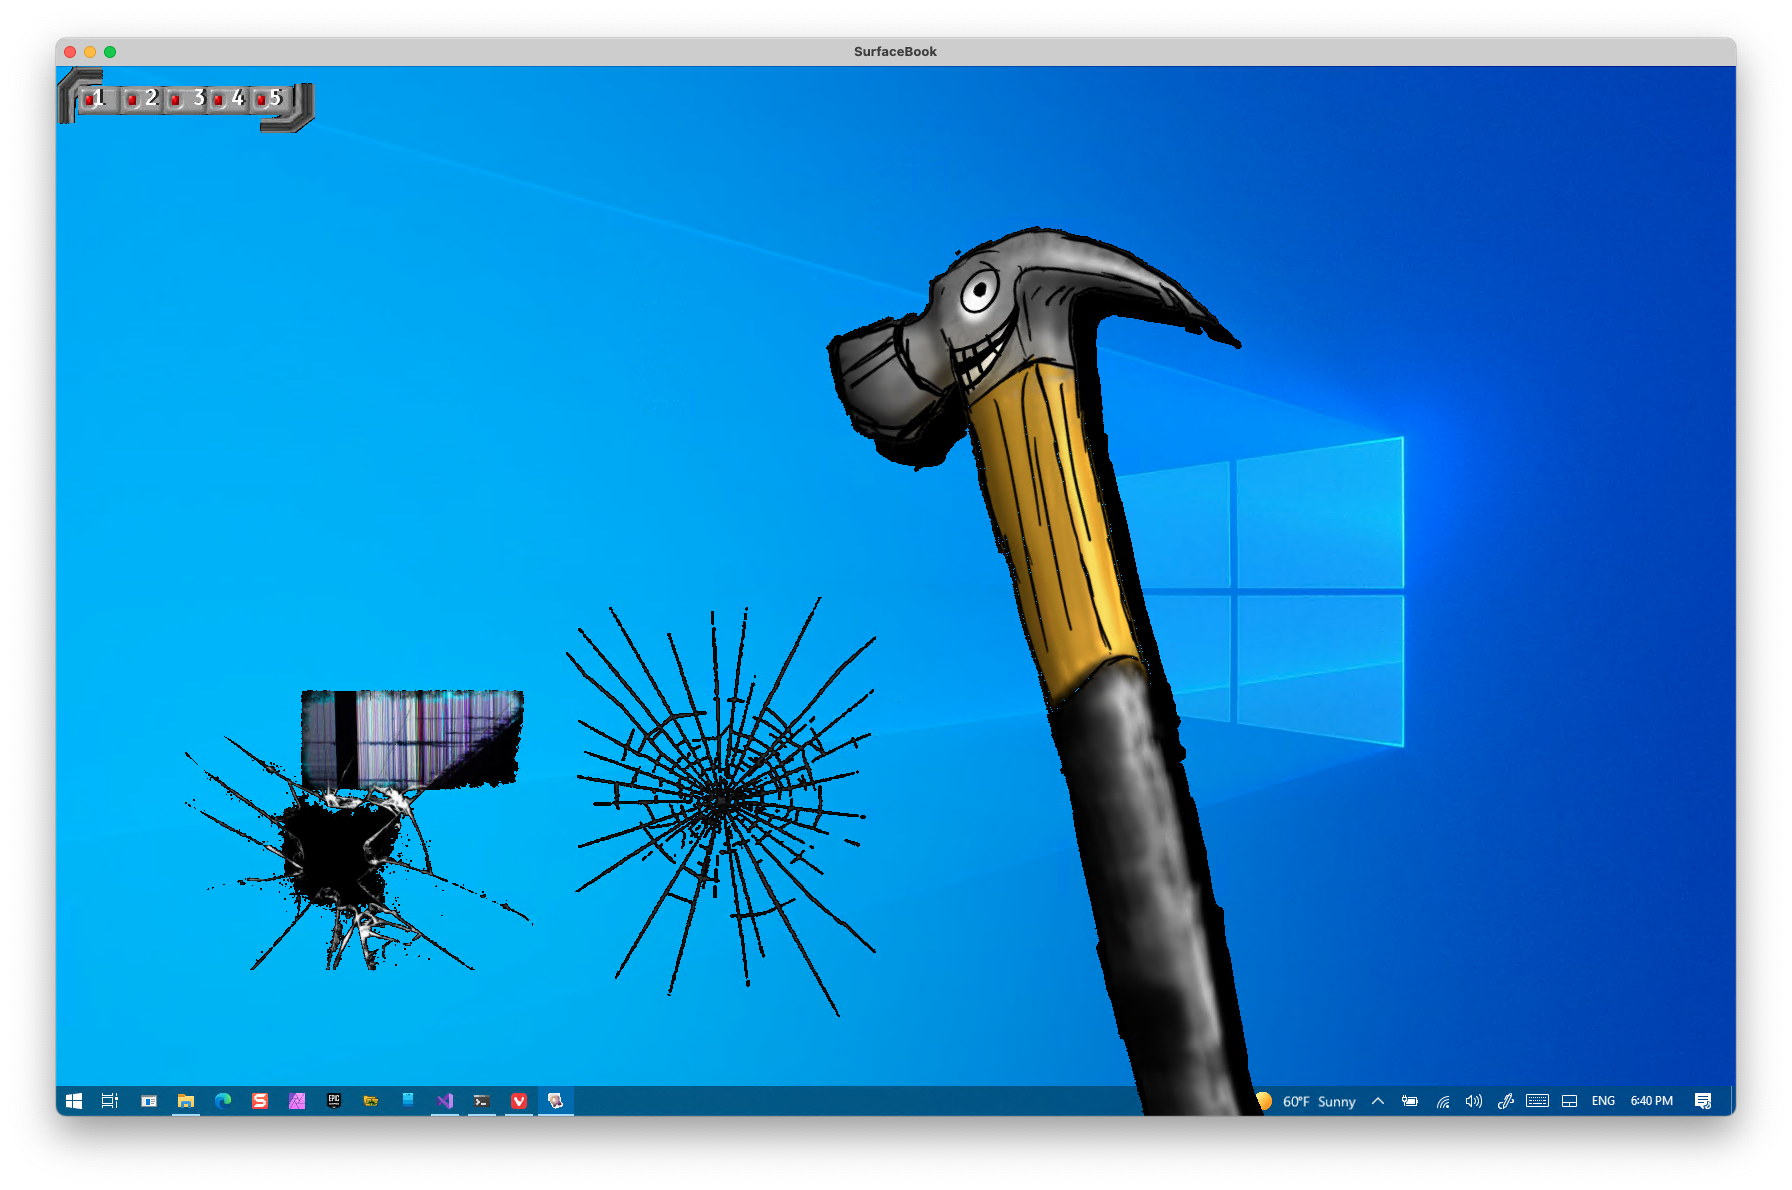Open the calendar by clicking the clock
This screenshot has width=1792, height=1190.
click(x=1650, y=1101)
